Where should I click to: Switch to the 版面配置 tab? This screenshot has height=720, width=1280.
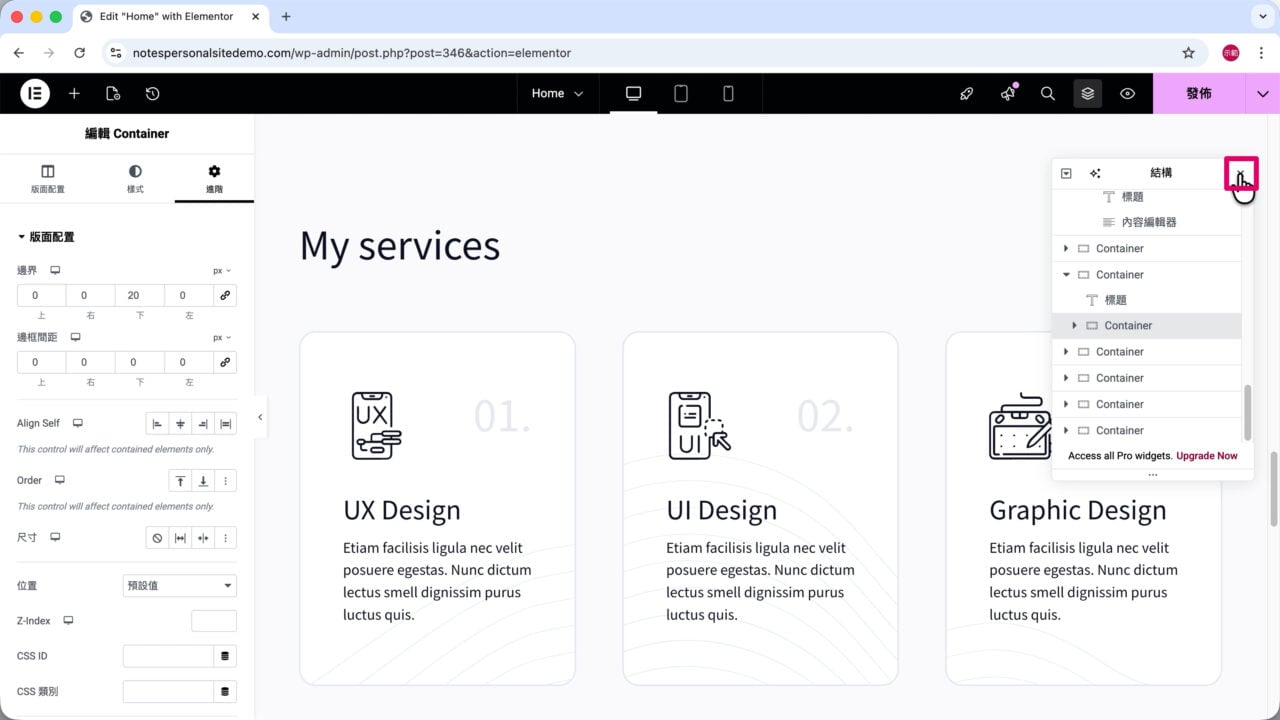[47, 179]
